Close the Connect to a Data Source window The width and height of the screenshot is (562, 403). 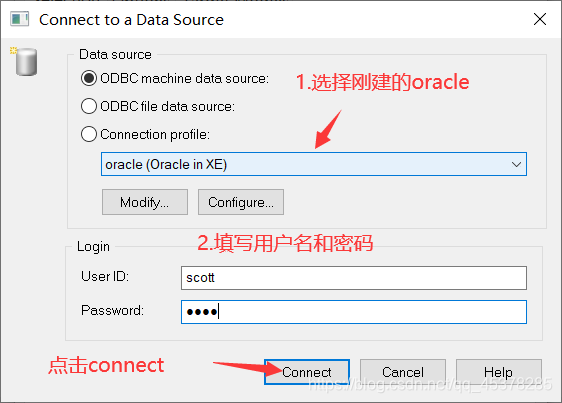(540, 19)
